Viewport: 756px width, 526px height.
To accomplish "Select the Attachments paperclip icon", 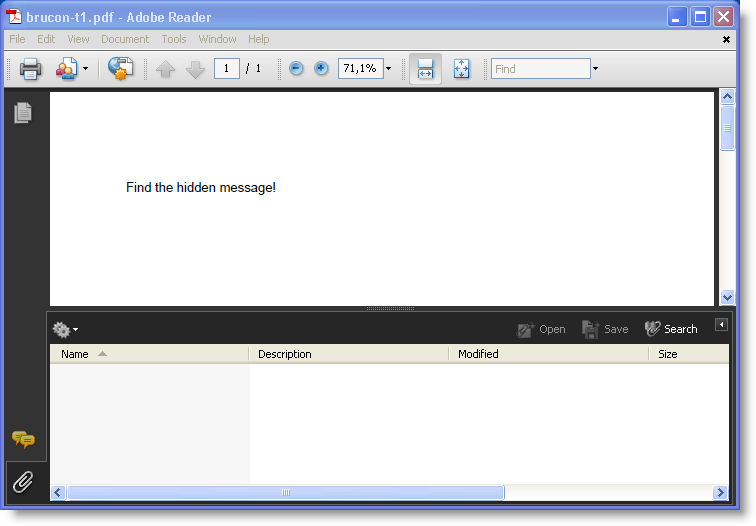I will tap(23, 482).
